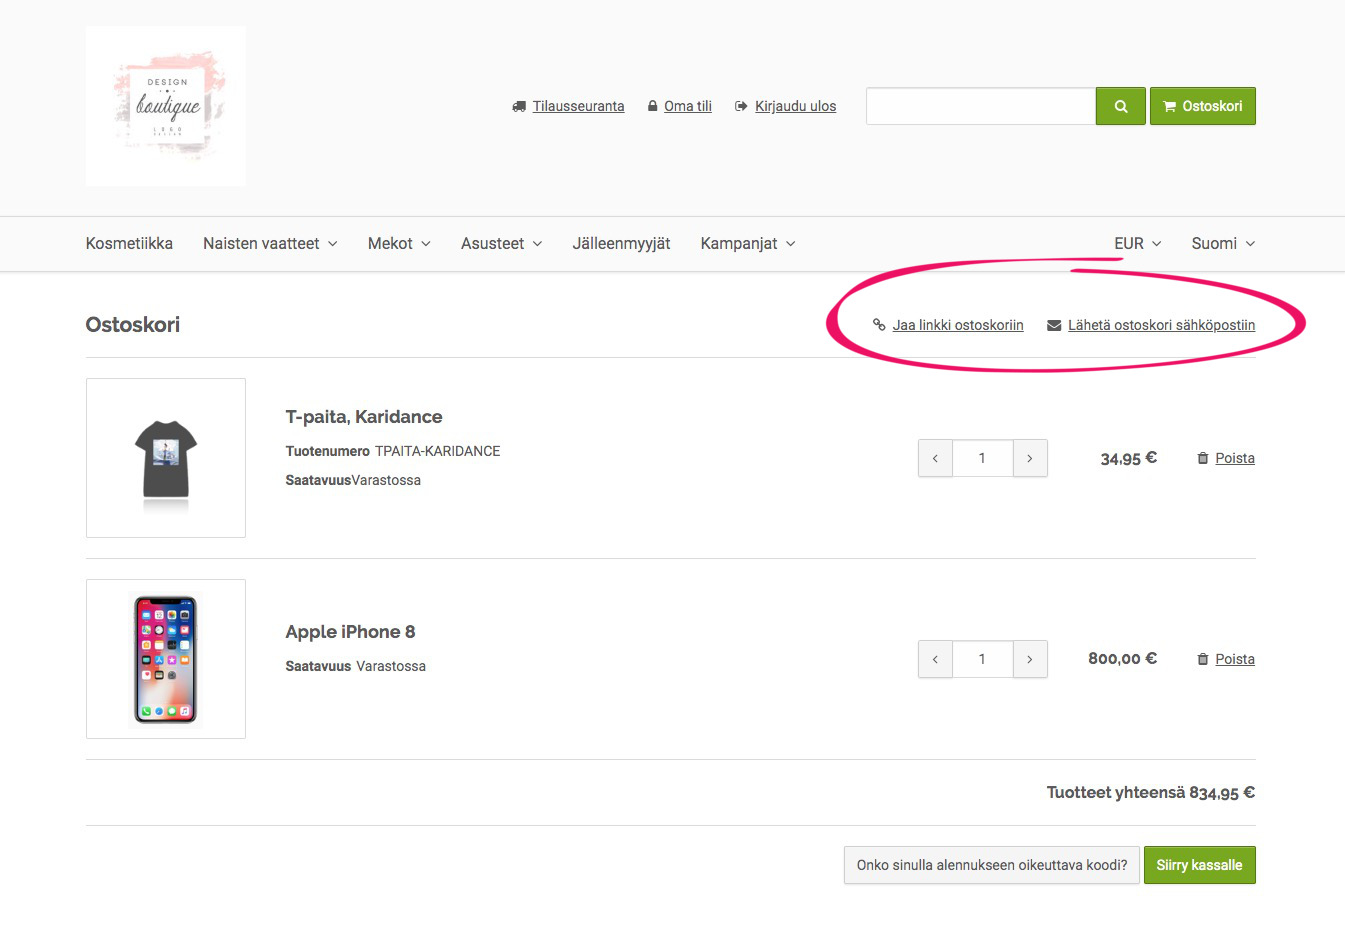Click the Ostoskori page heading
The height and width of the screenshot is (945, 1345).
[x=133, y=325]
